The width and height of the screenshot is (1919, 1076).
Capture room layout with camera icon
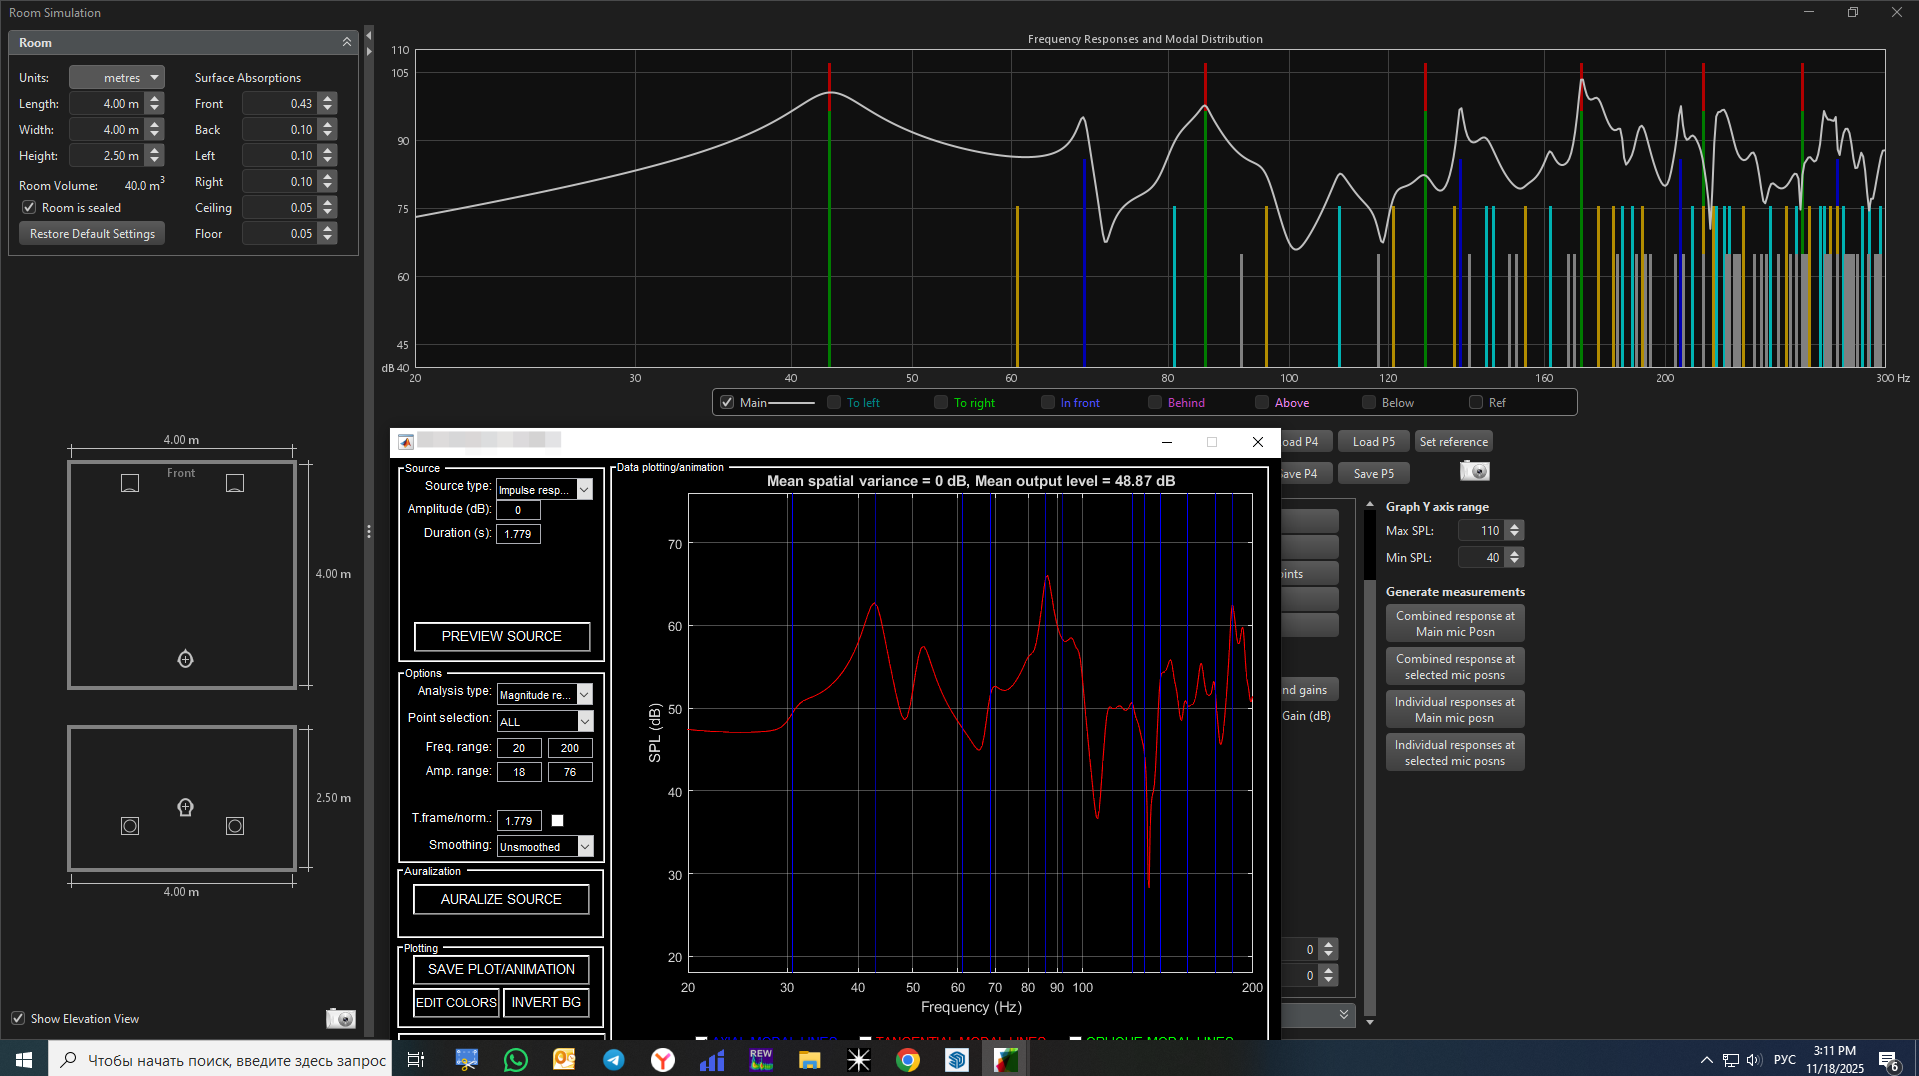pos(340,1018)
